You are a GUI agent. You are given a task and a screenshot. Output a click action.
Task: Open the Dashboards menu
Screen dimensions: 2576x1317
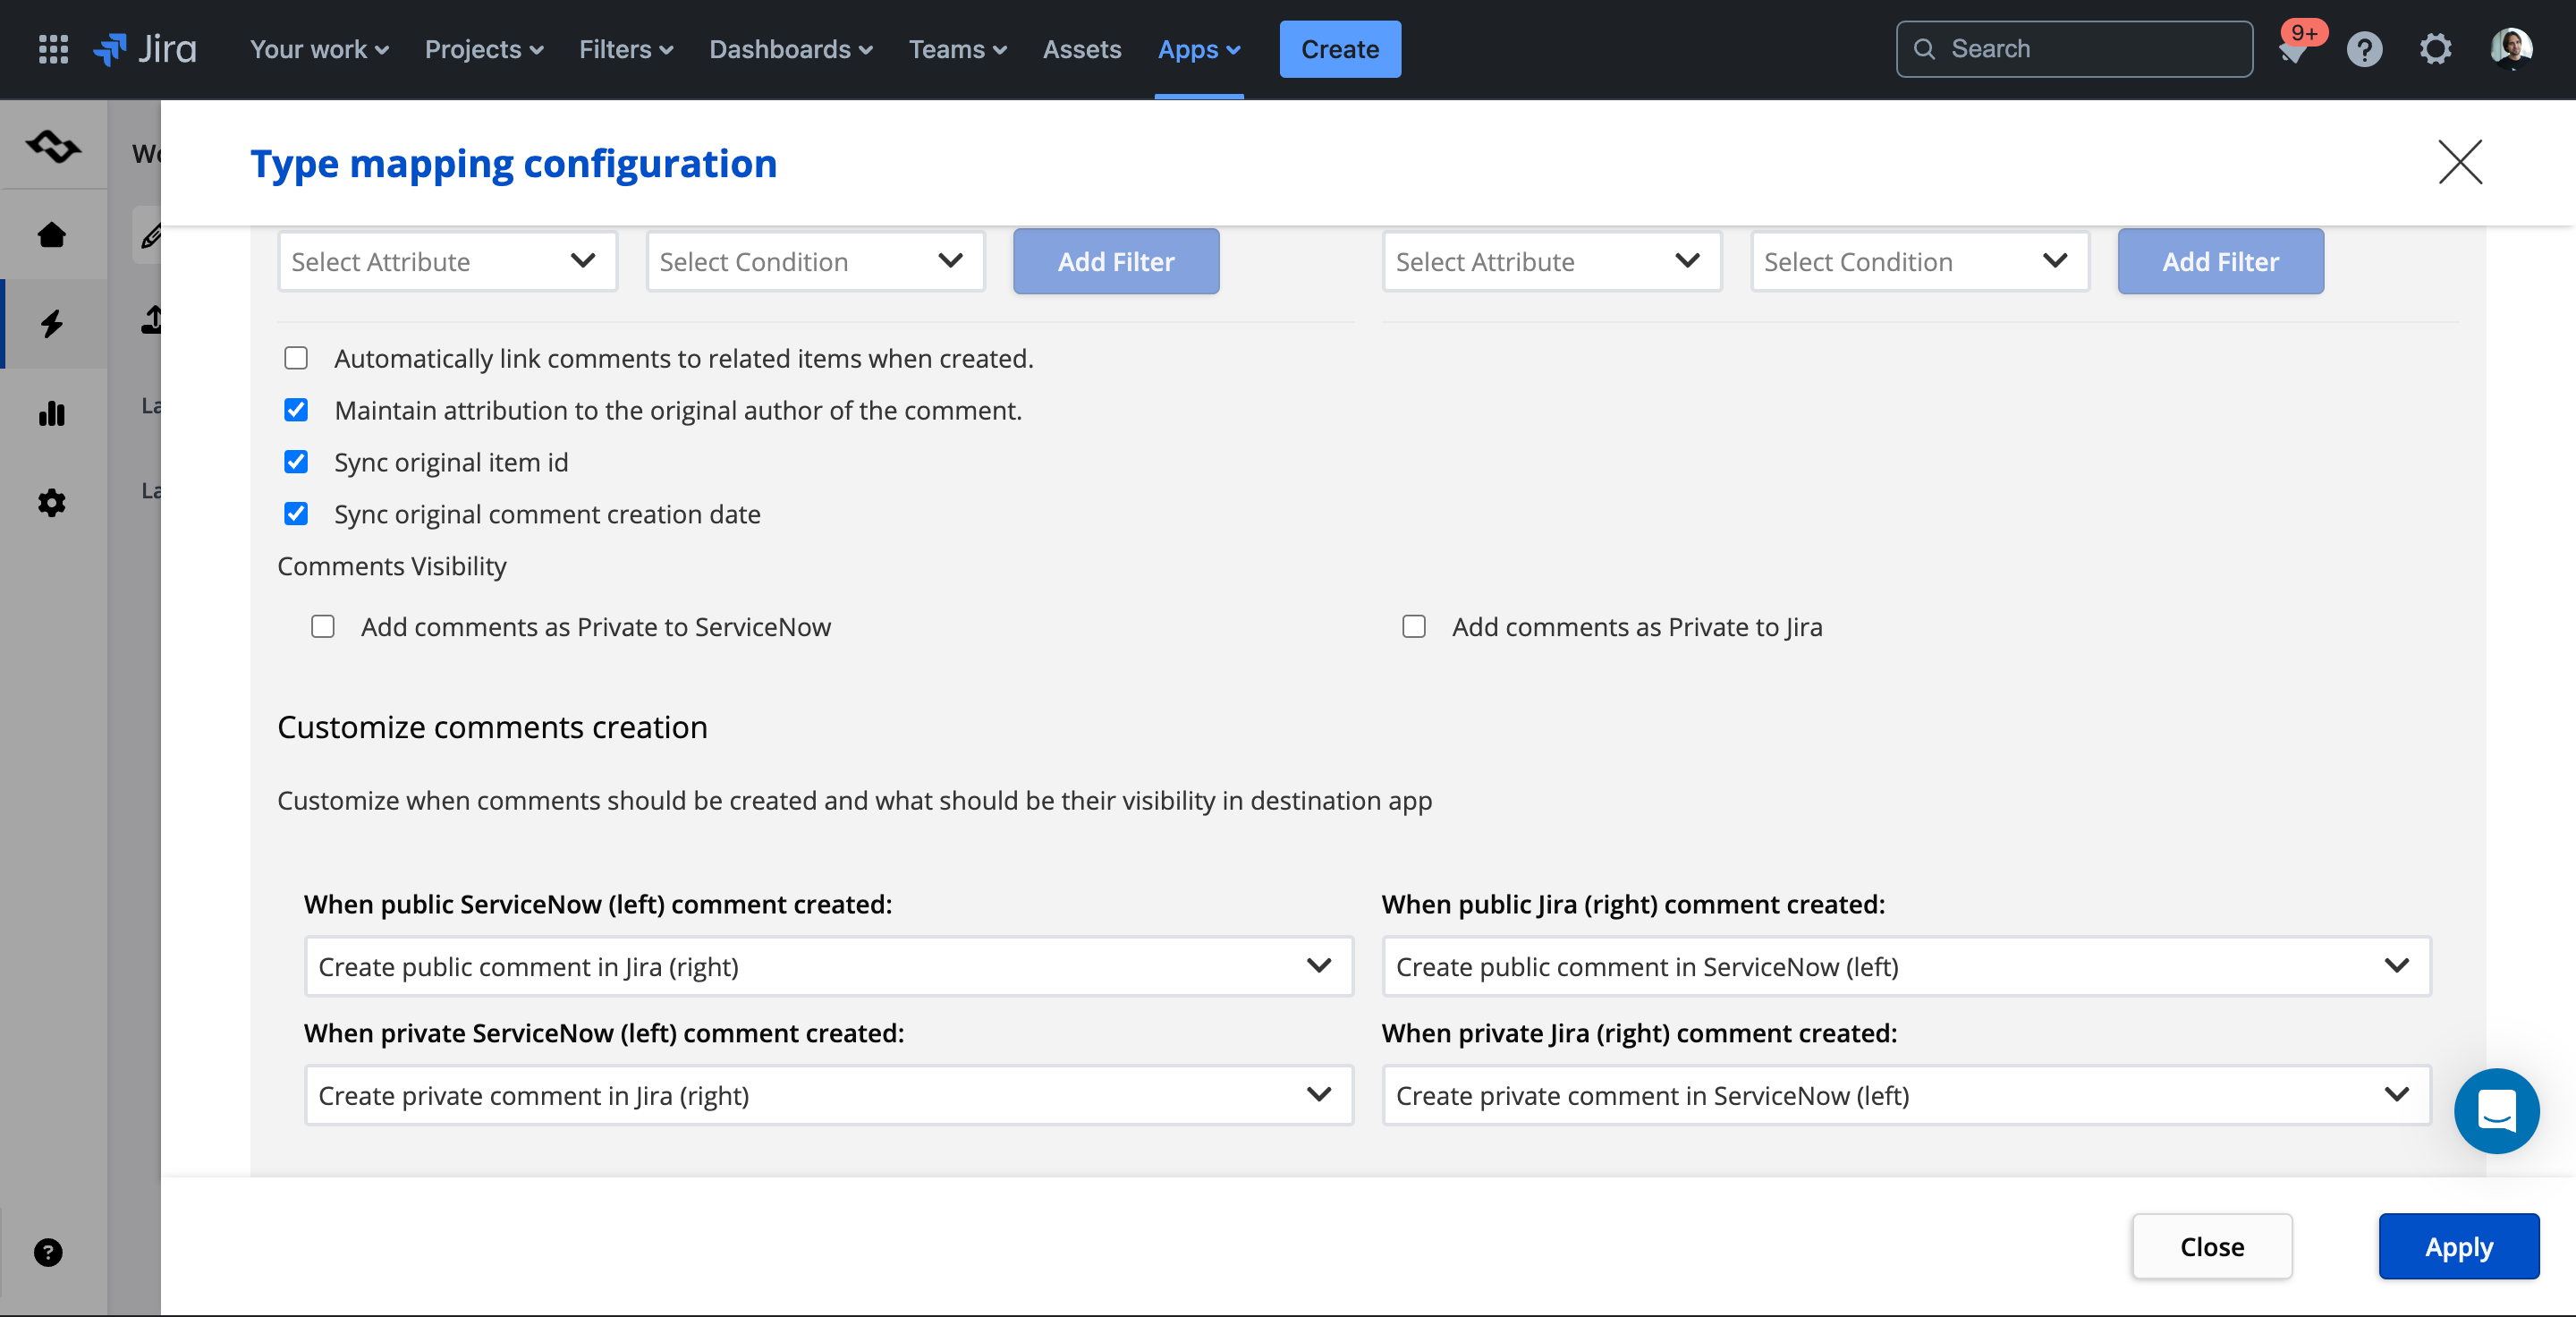(791, 49)
